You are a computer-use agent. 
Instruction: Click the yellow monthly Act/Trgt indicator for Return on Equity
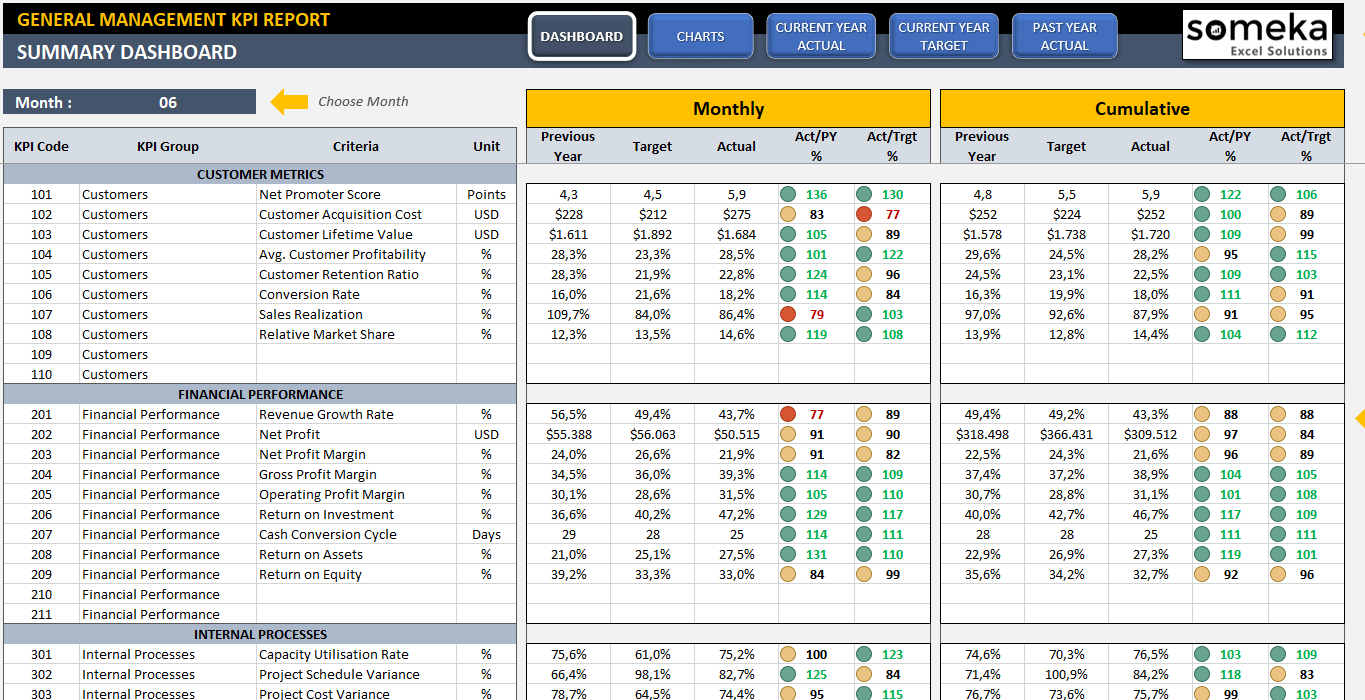click(x=863, y=574)
